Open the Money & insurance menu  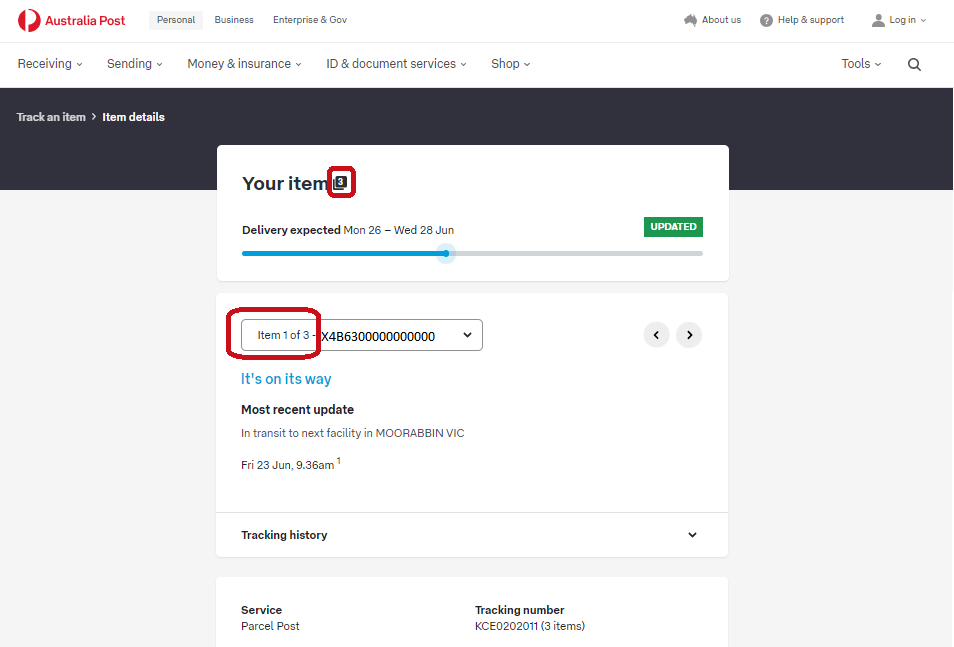pos(245,64)
